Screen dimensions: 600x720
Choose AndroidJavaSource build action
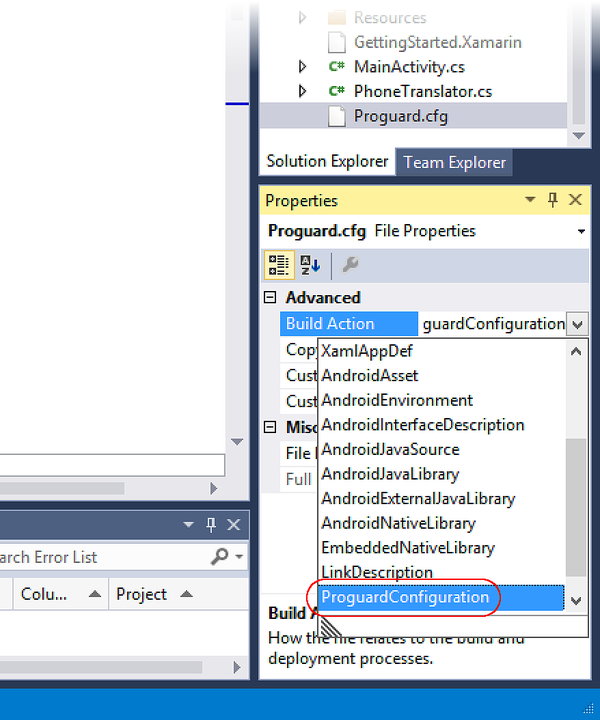(x=441, y=450)
